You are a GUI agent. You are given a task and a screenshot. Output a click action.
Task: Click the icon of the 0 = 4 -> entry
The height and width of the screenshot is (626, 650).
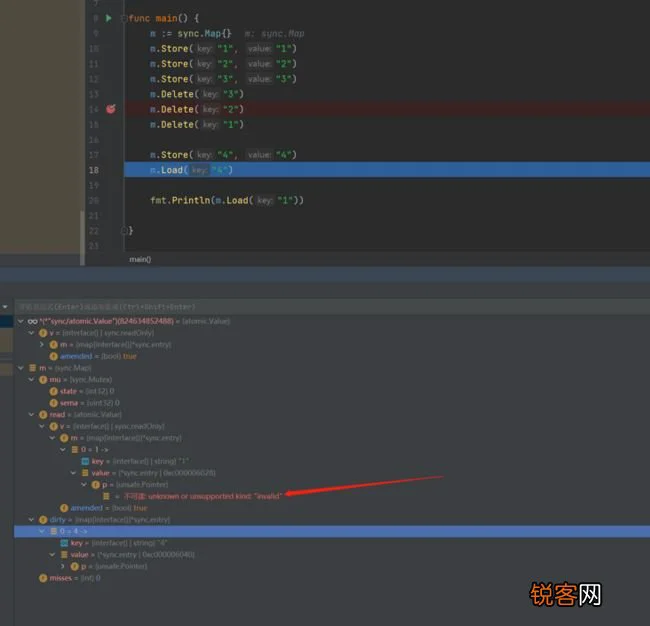coord(53,531)
